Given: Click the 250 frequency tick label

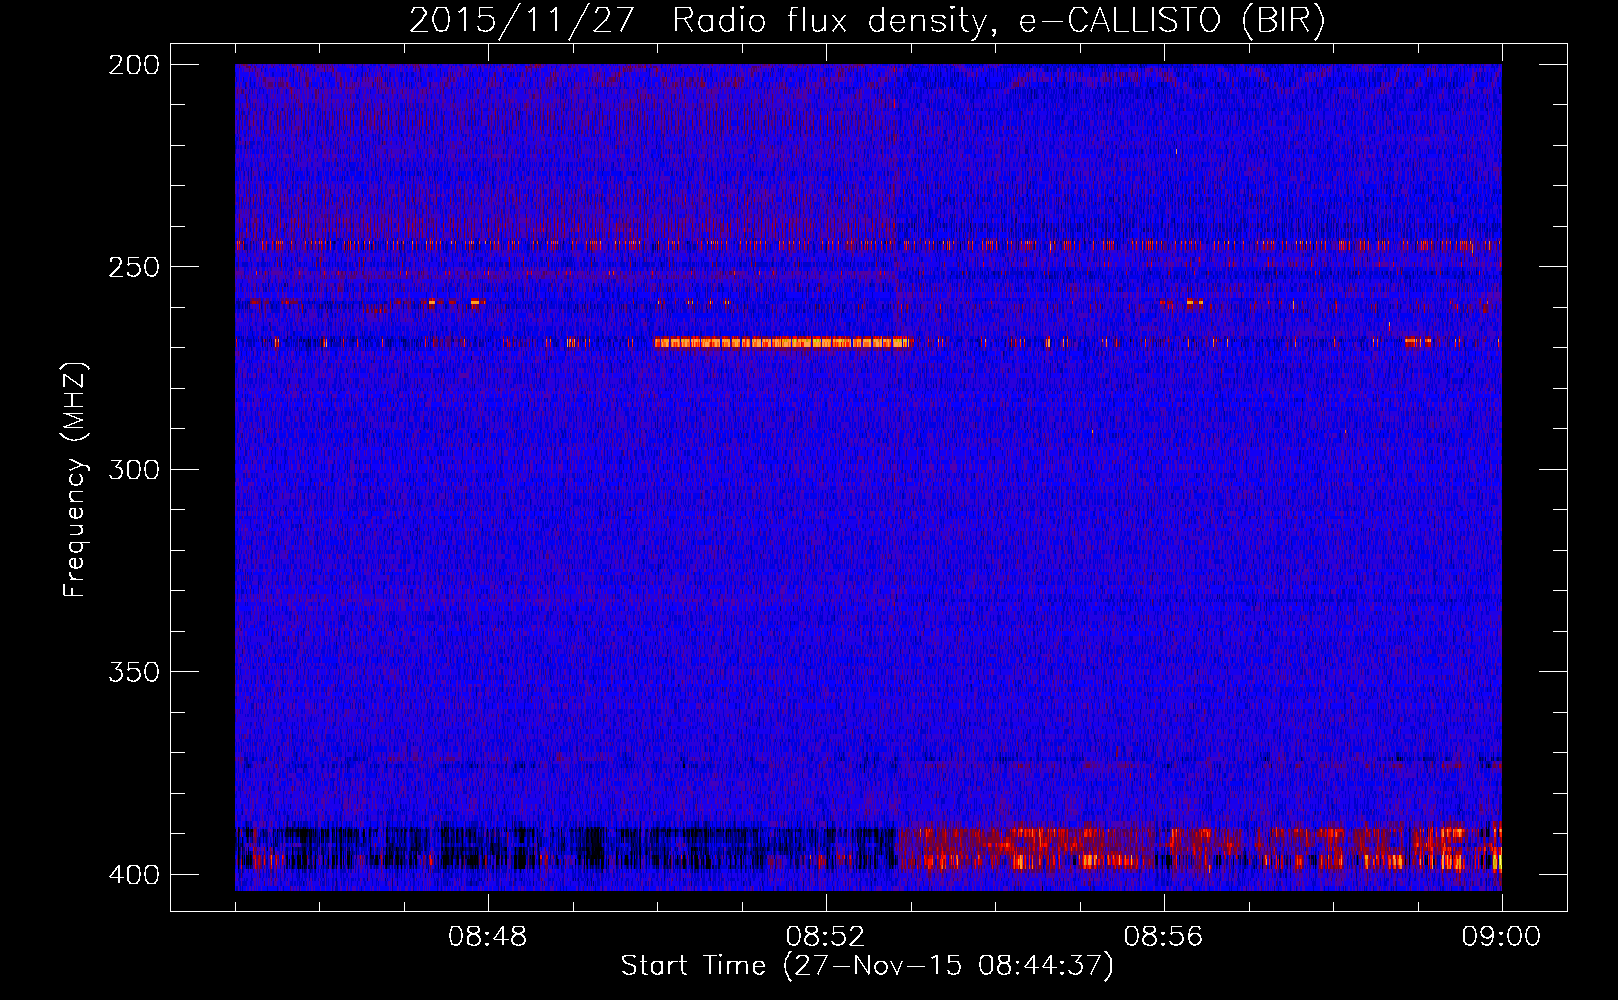Looking at the screenshot, I should point(133,267).
